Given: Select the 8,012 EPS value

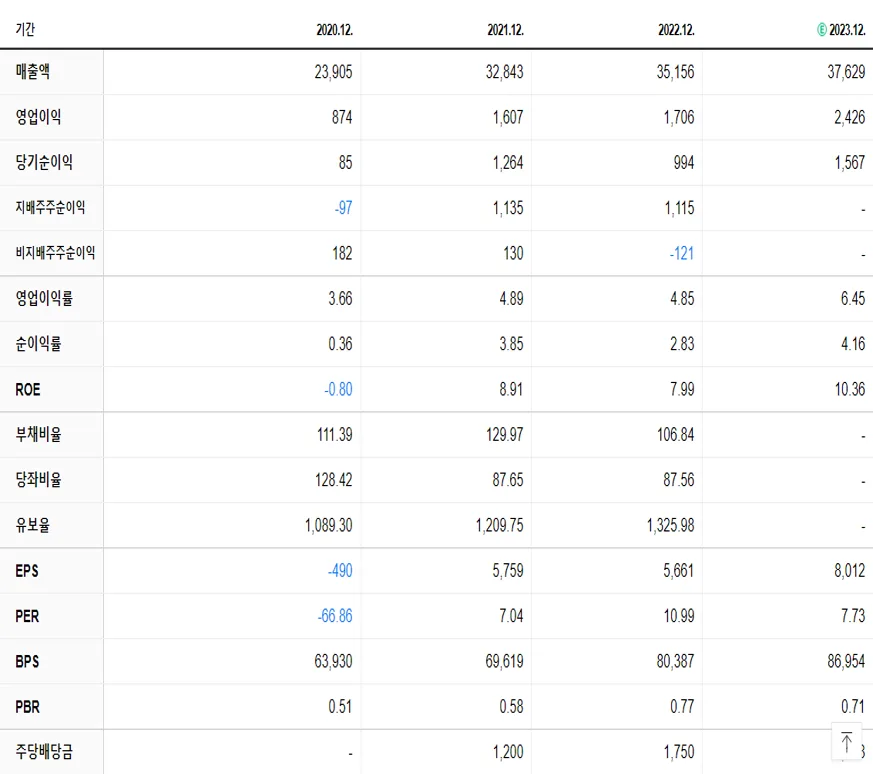Looking at the screenshot, I should click(850, 571).
